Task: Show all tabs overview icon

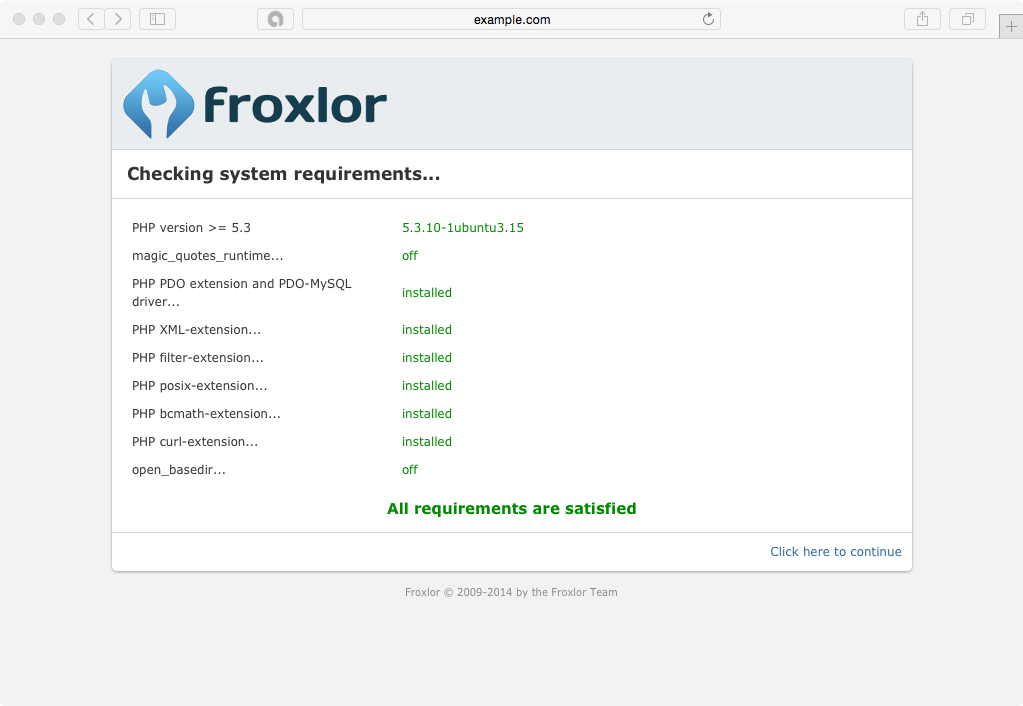Action: 968,19
